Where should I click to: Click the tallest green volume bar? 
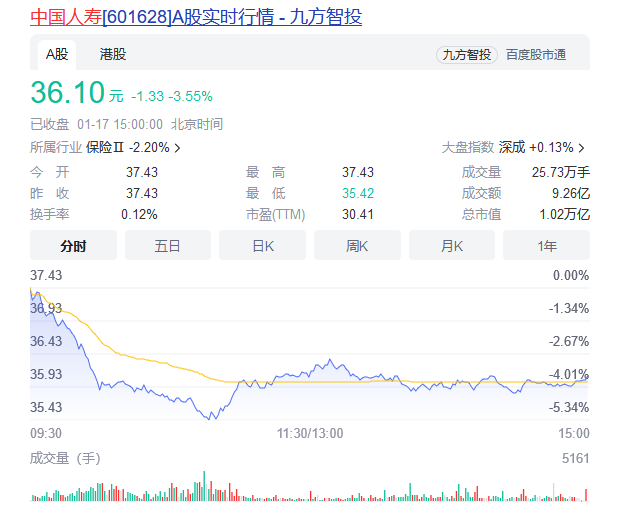[x=204, y=486]
